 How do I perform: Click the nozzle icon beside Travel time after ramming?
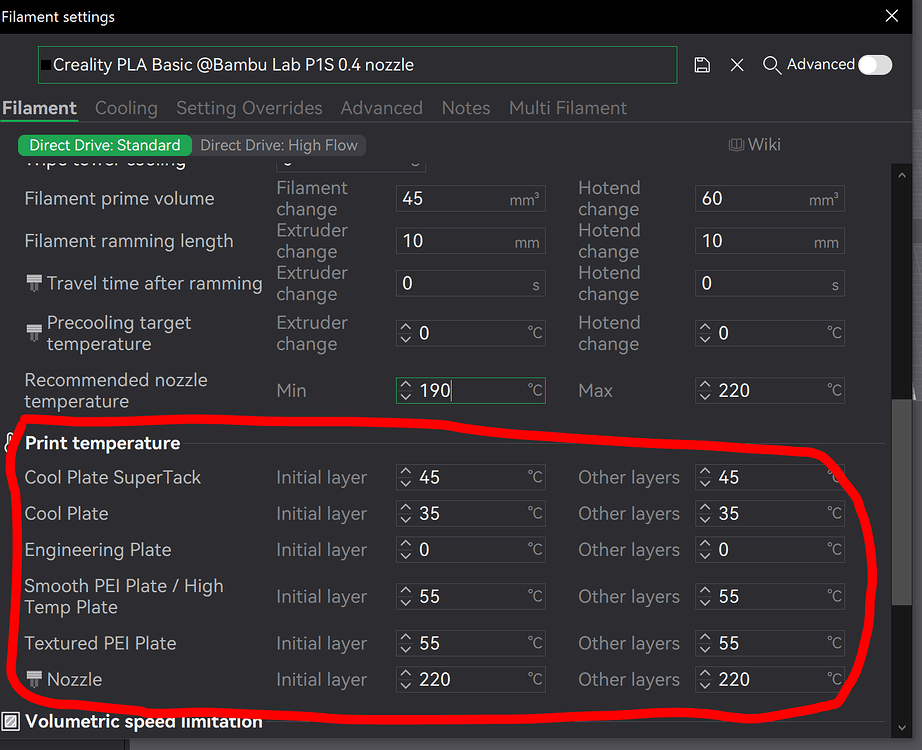pyautogui.click(x=34, y=283)
